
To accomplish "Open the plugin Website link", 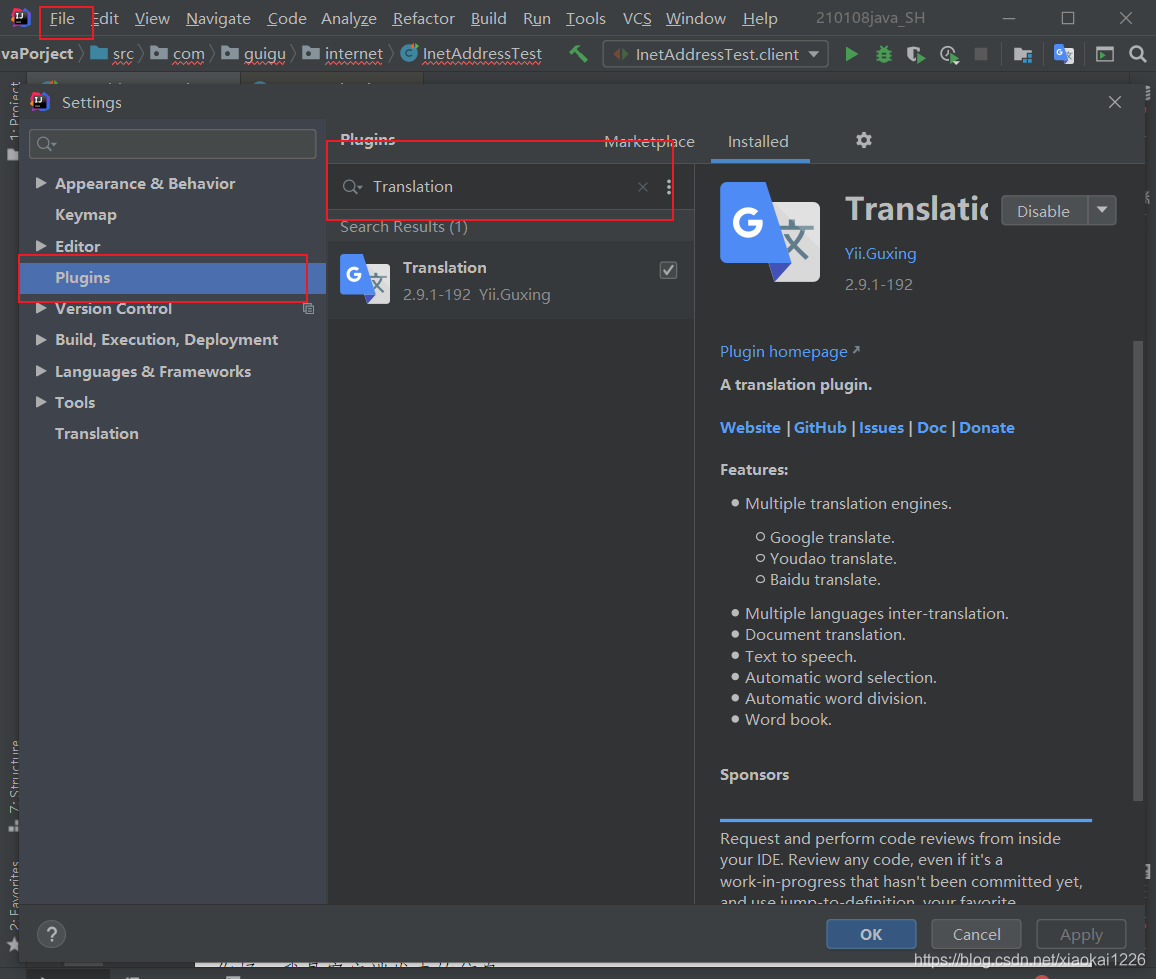I will click(750, 428).
